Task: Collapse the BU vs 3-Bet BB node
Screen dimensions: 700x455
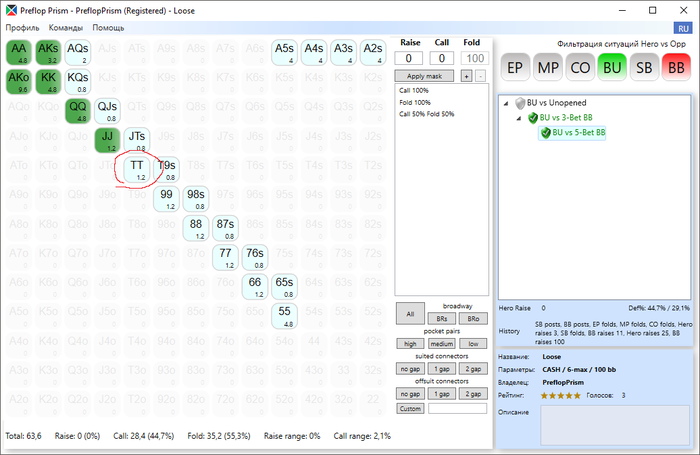Action: pyautogui.click(x=519, y=118)
